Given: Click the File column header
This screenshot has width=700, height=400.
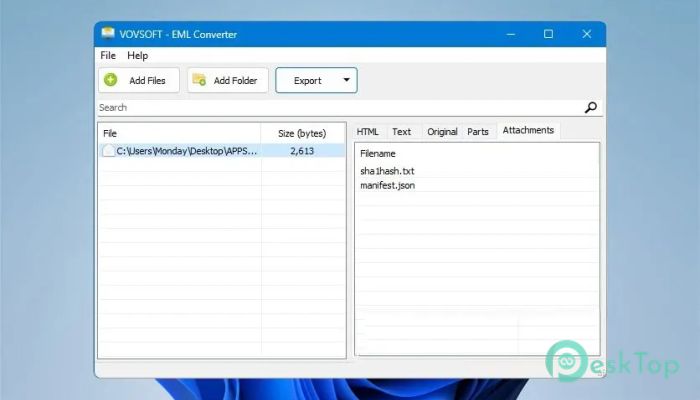Looking at the screenshot, I should (x=179, y=133).
